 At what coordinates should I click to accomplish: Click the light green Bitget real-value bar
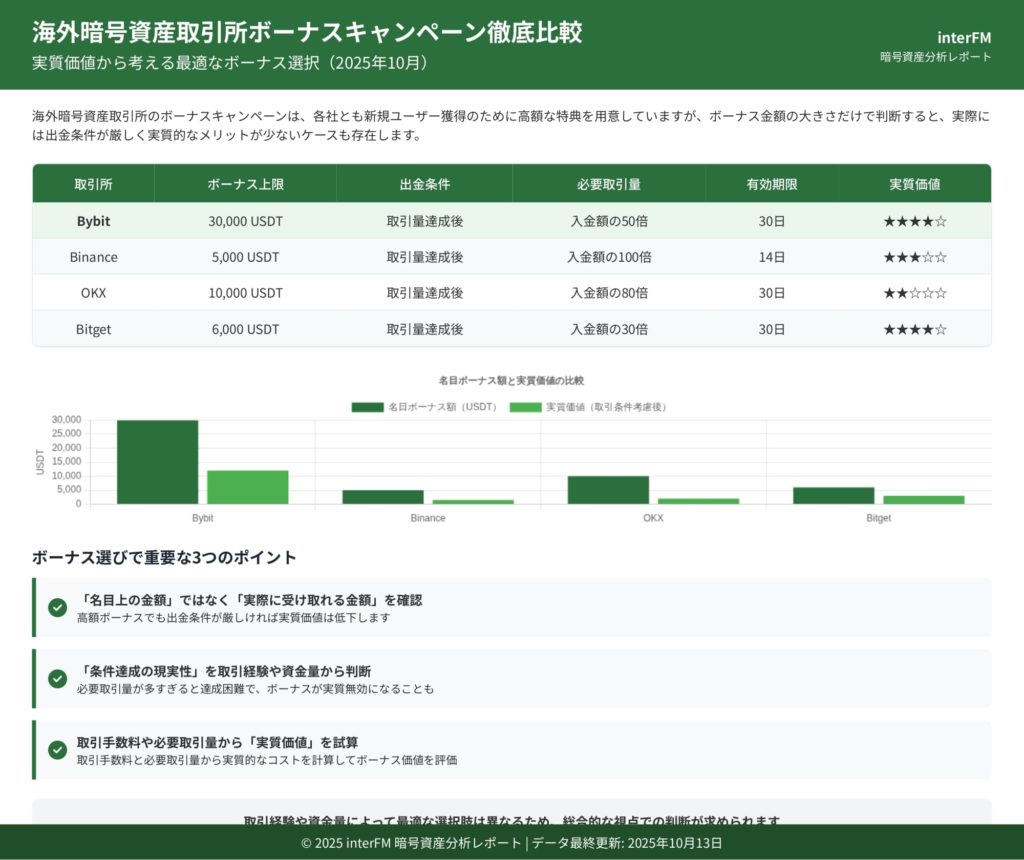[x=923, y=499]
